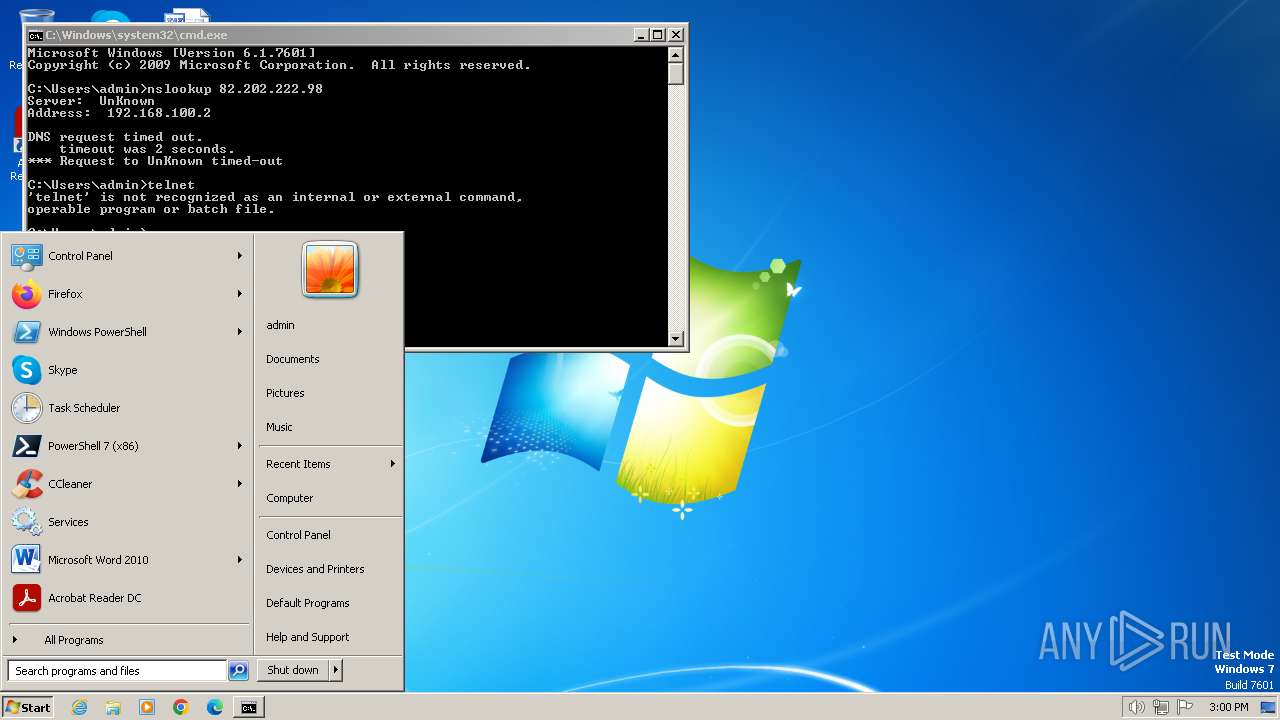Click the network tray icon
The image size is (1280, 720).
(1161, 707)
